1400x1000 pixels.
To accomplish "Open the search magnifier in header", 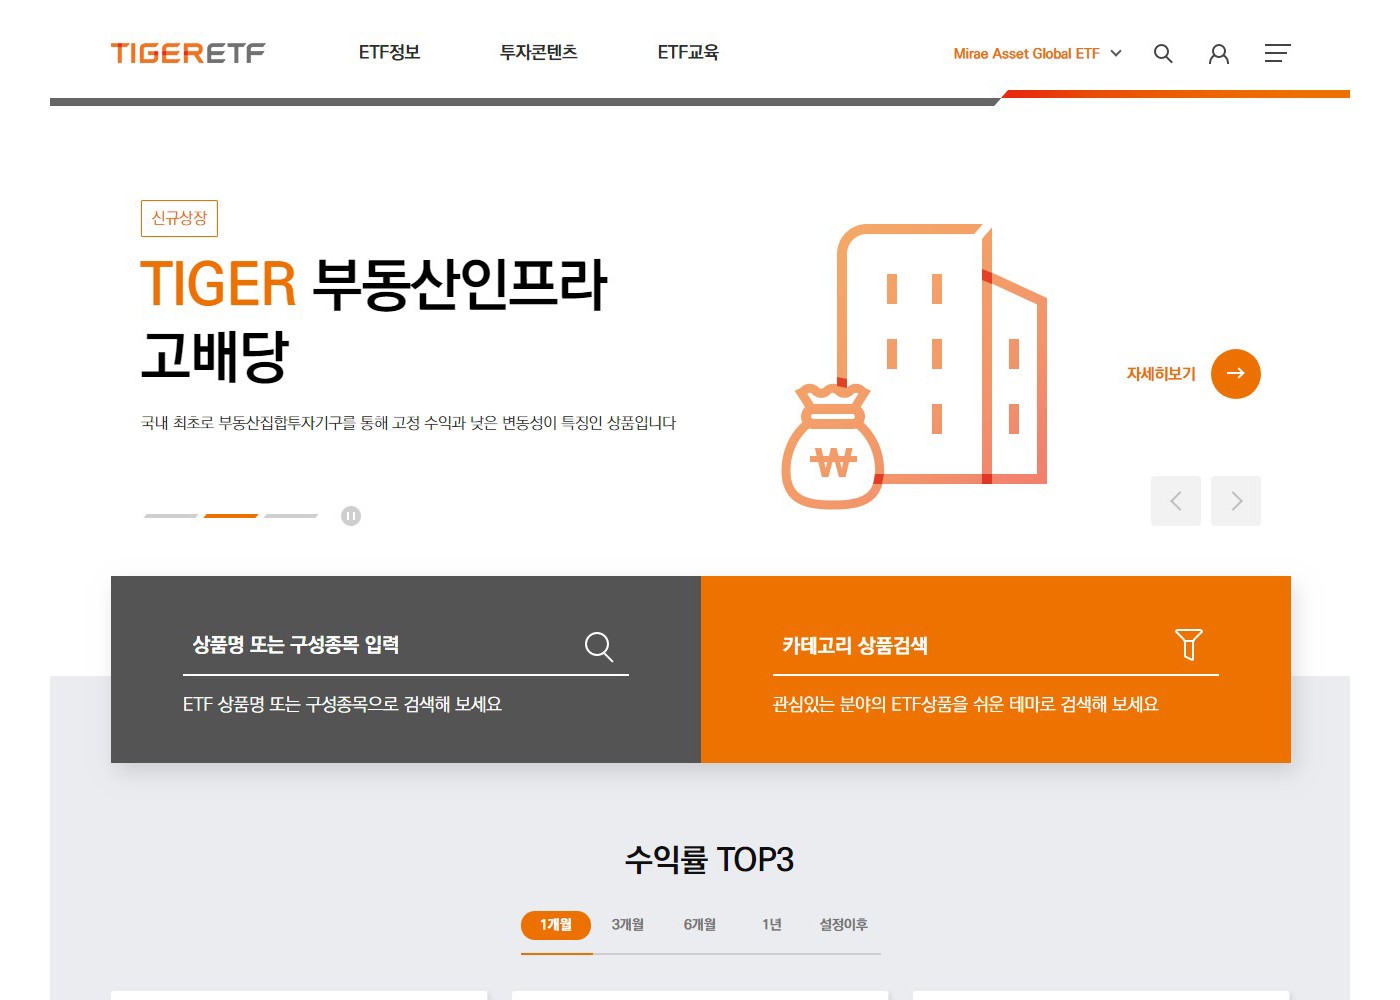I will click(1163, 53).
